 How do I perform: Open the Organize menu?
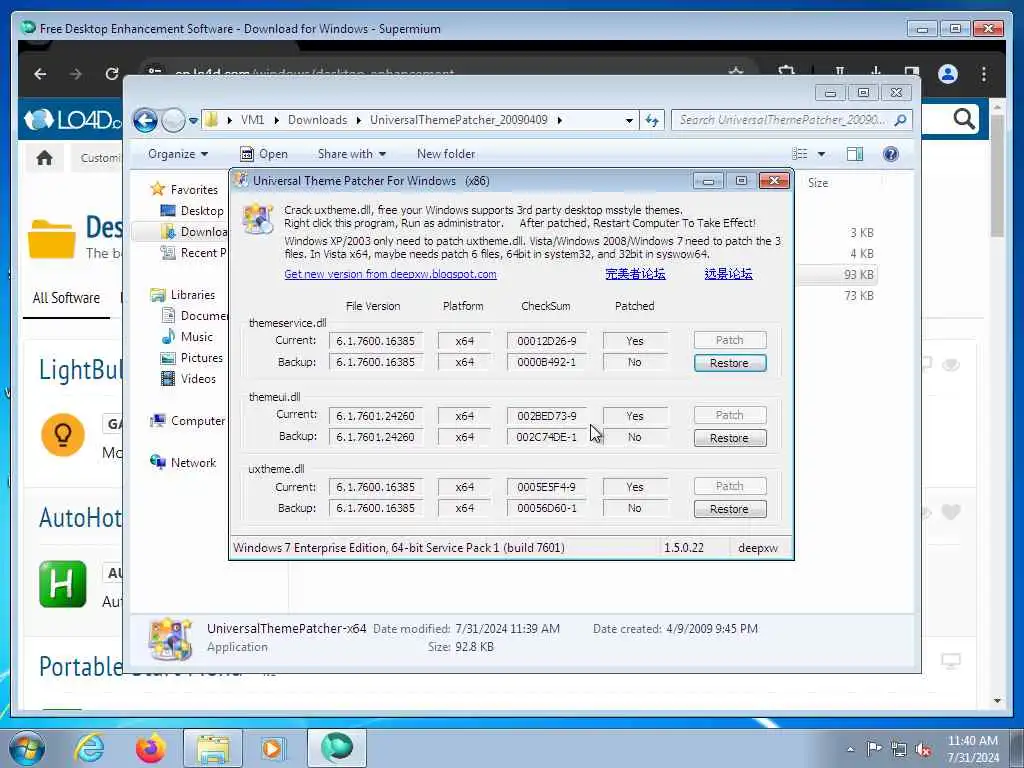coord(178,154)
